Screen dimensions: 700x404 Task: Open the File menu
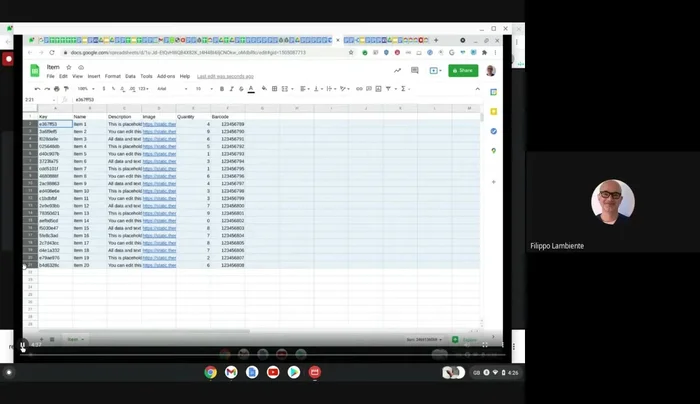pos(50,76)
